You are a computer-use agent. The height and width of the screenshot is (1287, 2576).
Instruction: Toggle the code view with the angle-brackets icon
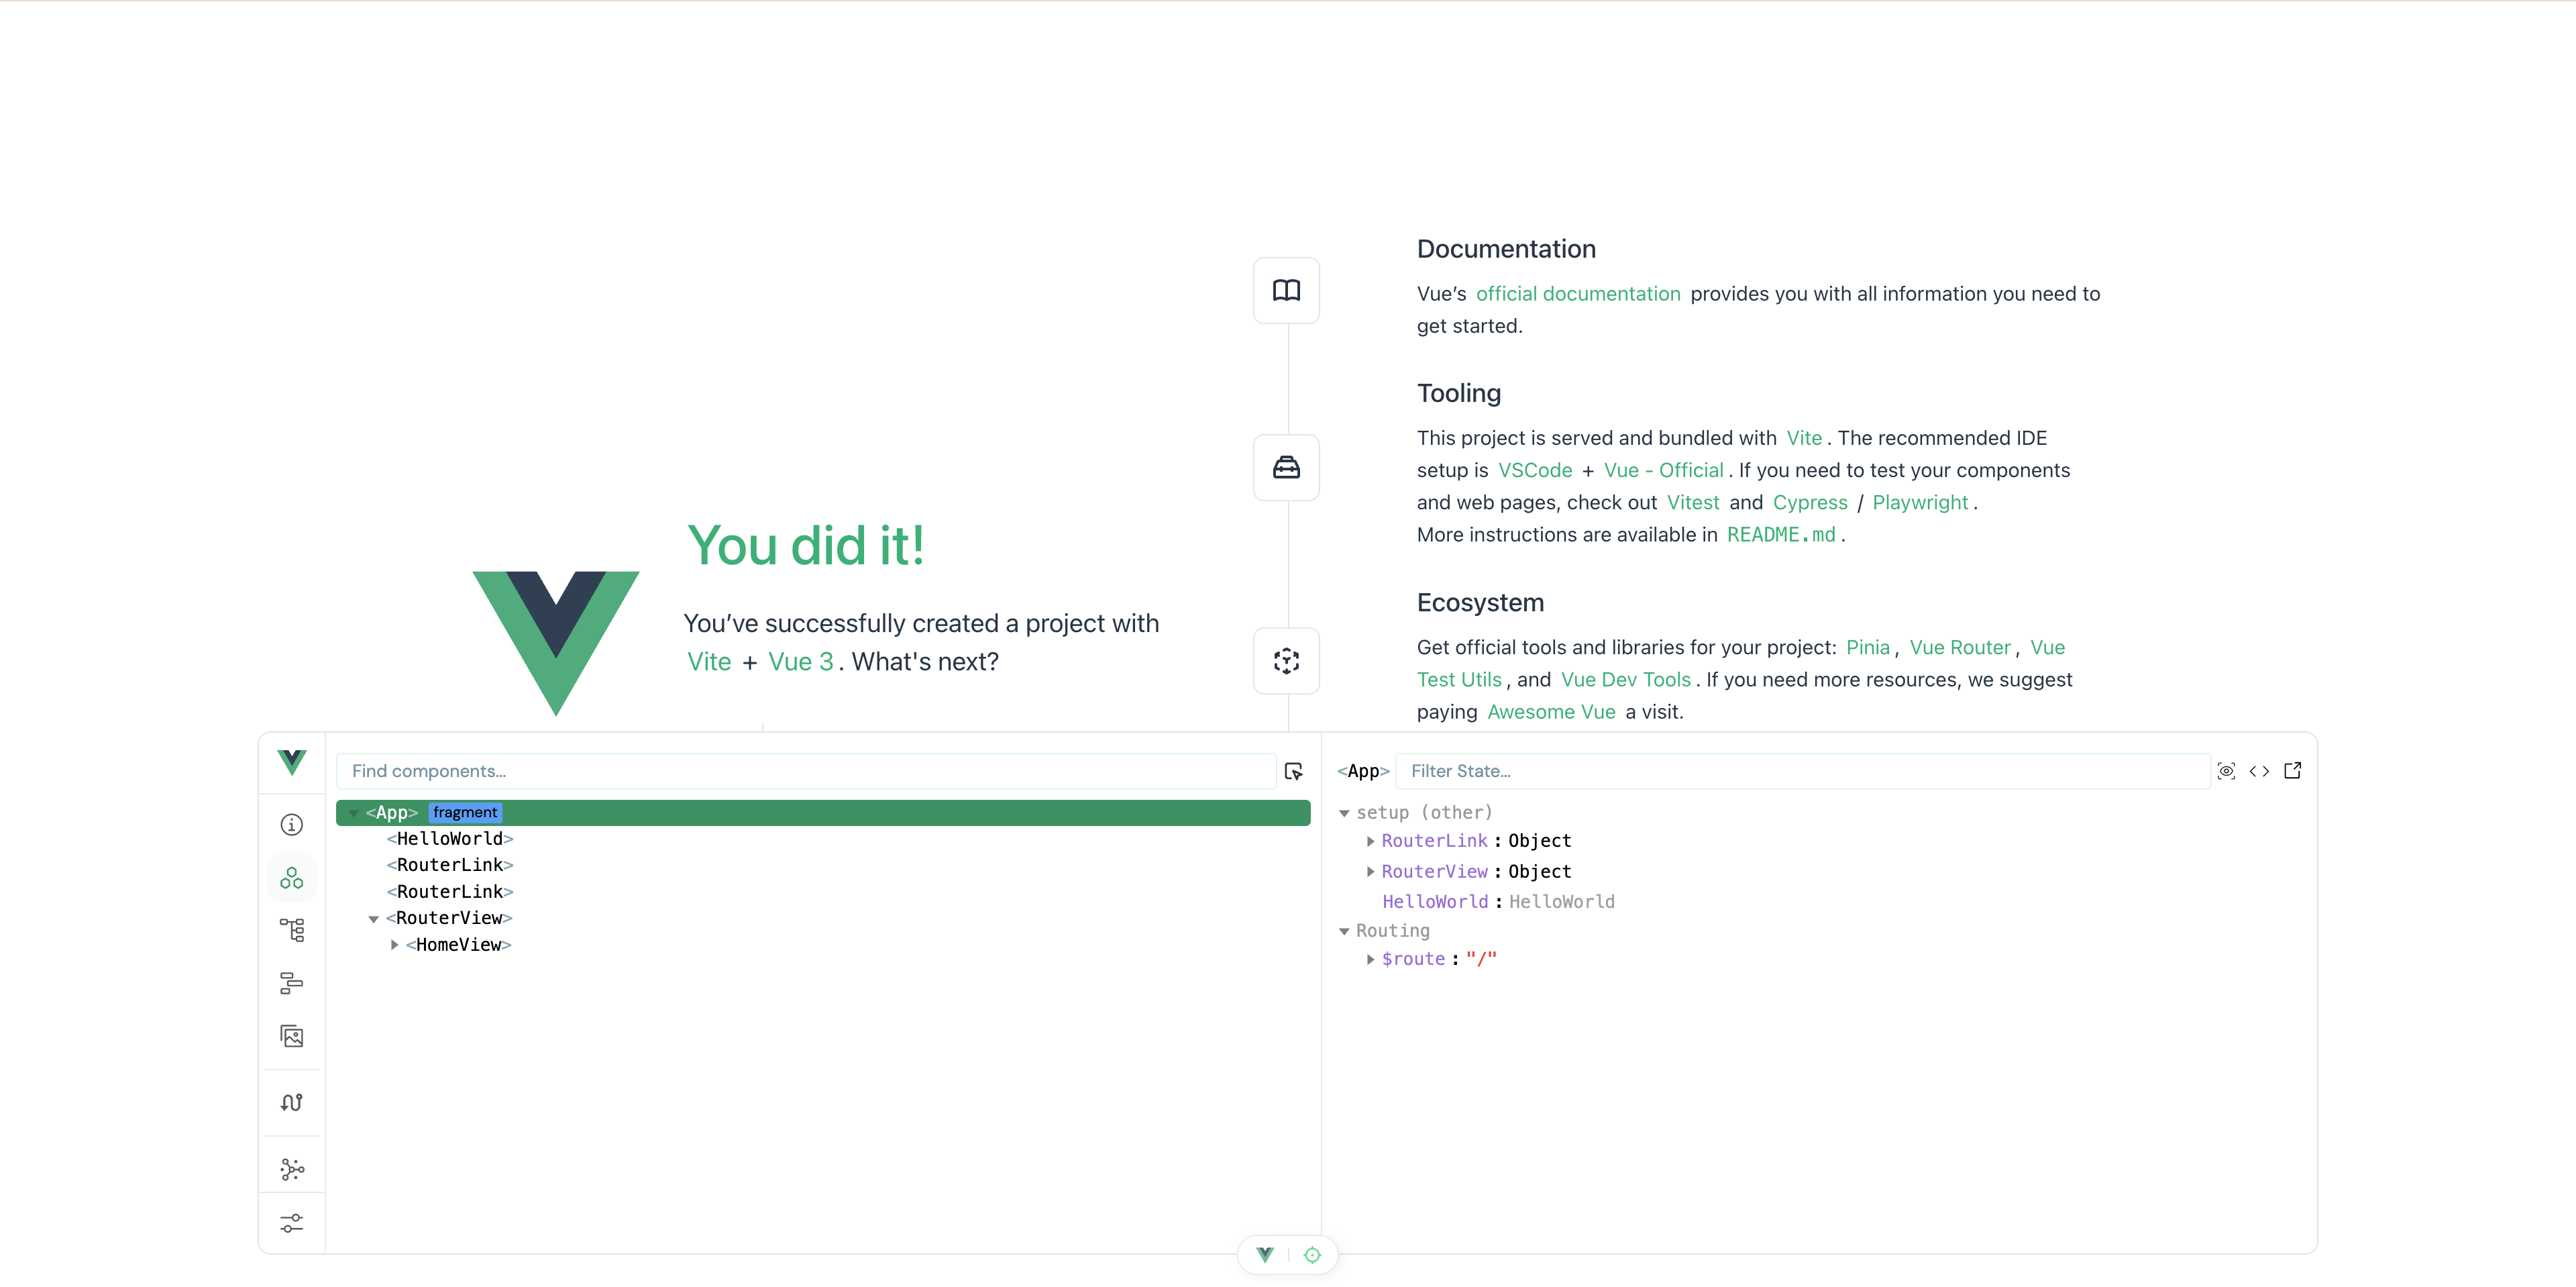(x=2260, y=770)
